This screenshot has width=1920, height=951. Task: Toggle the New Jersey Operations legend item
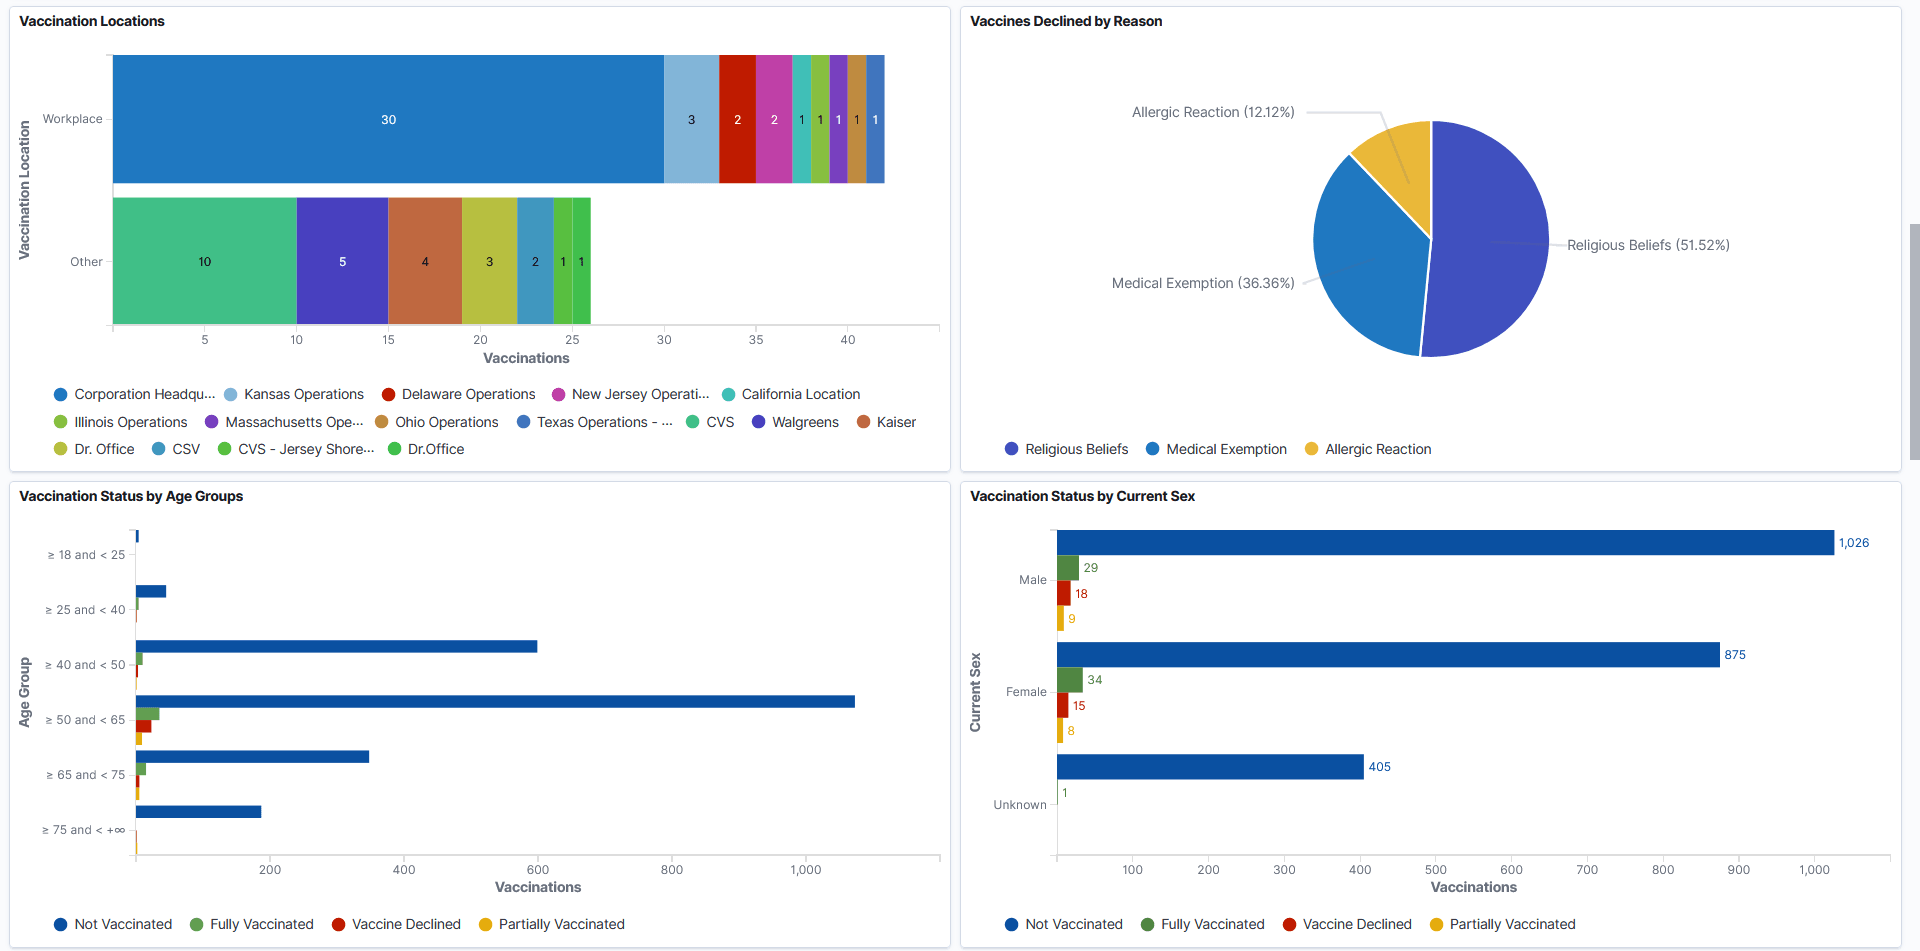(640, 394)
